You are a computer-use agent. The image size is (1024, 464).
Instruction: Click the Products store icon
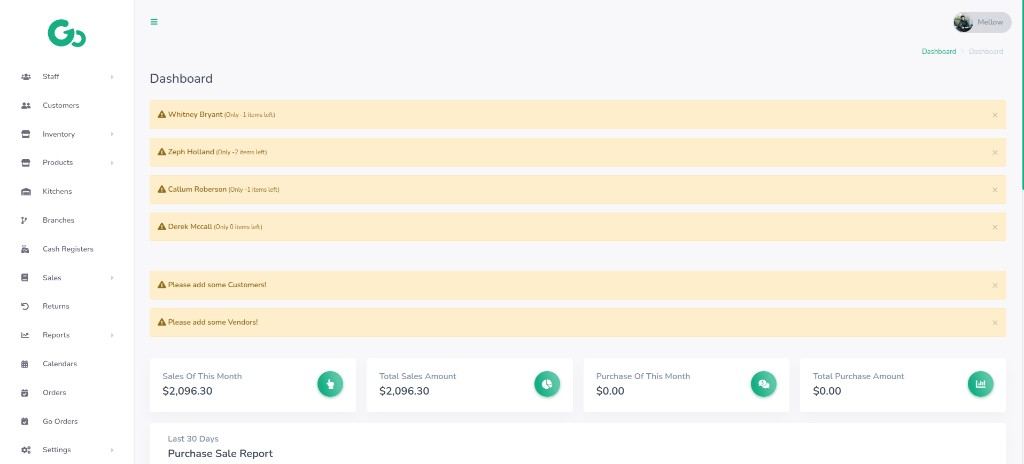25,163
